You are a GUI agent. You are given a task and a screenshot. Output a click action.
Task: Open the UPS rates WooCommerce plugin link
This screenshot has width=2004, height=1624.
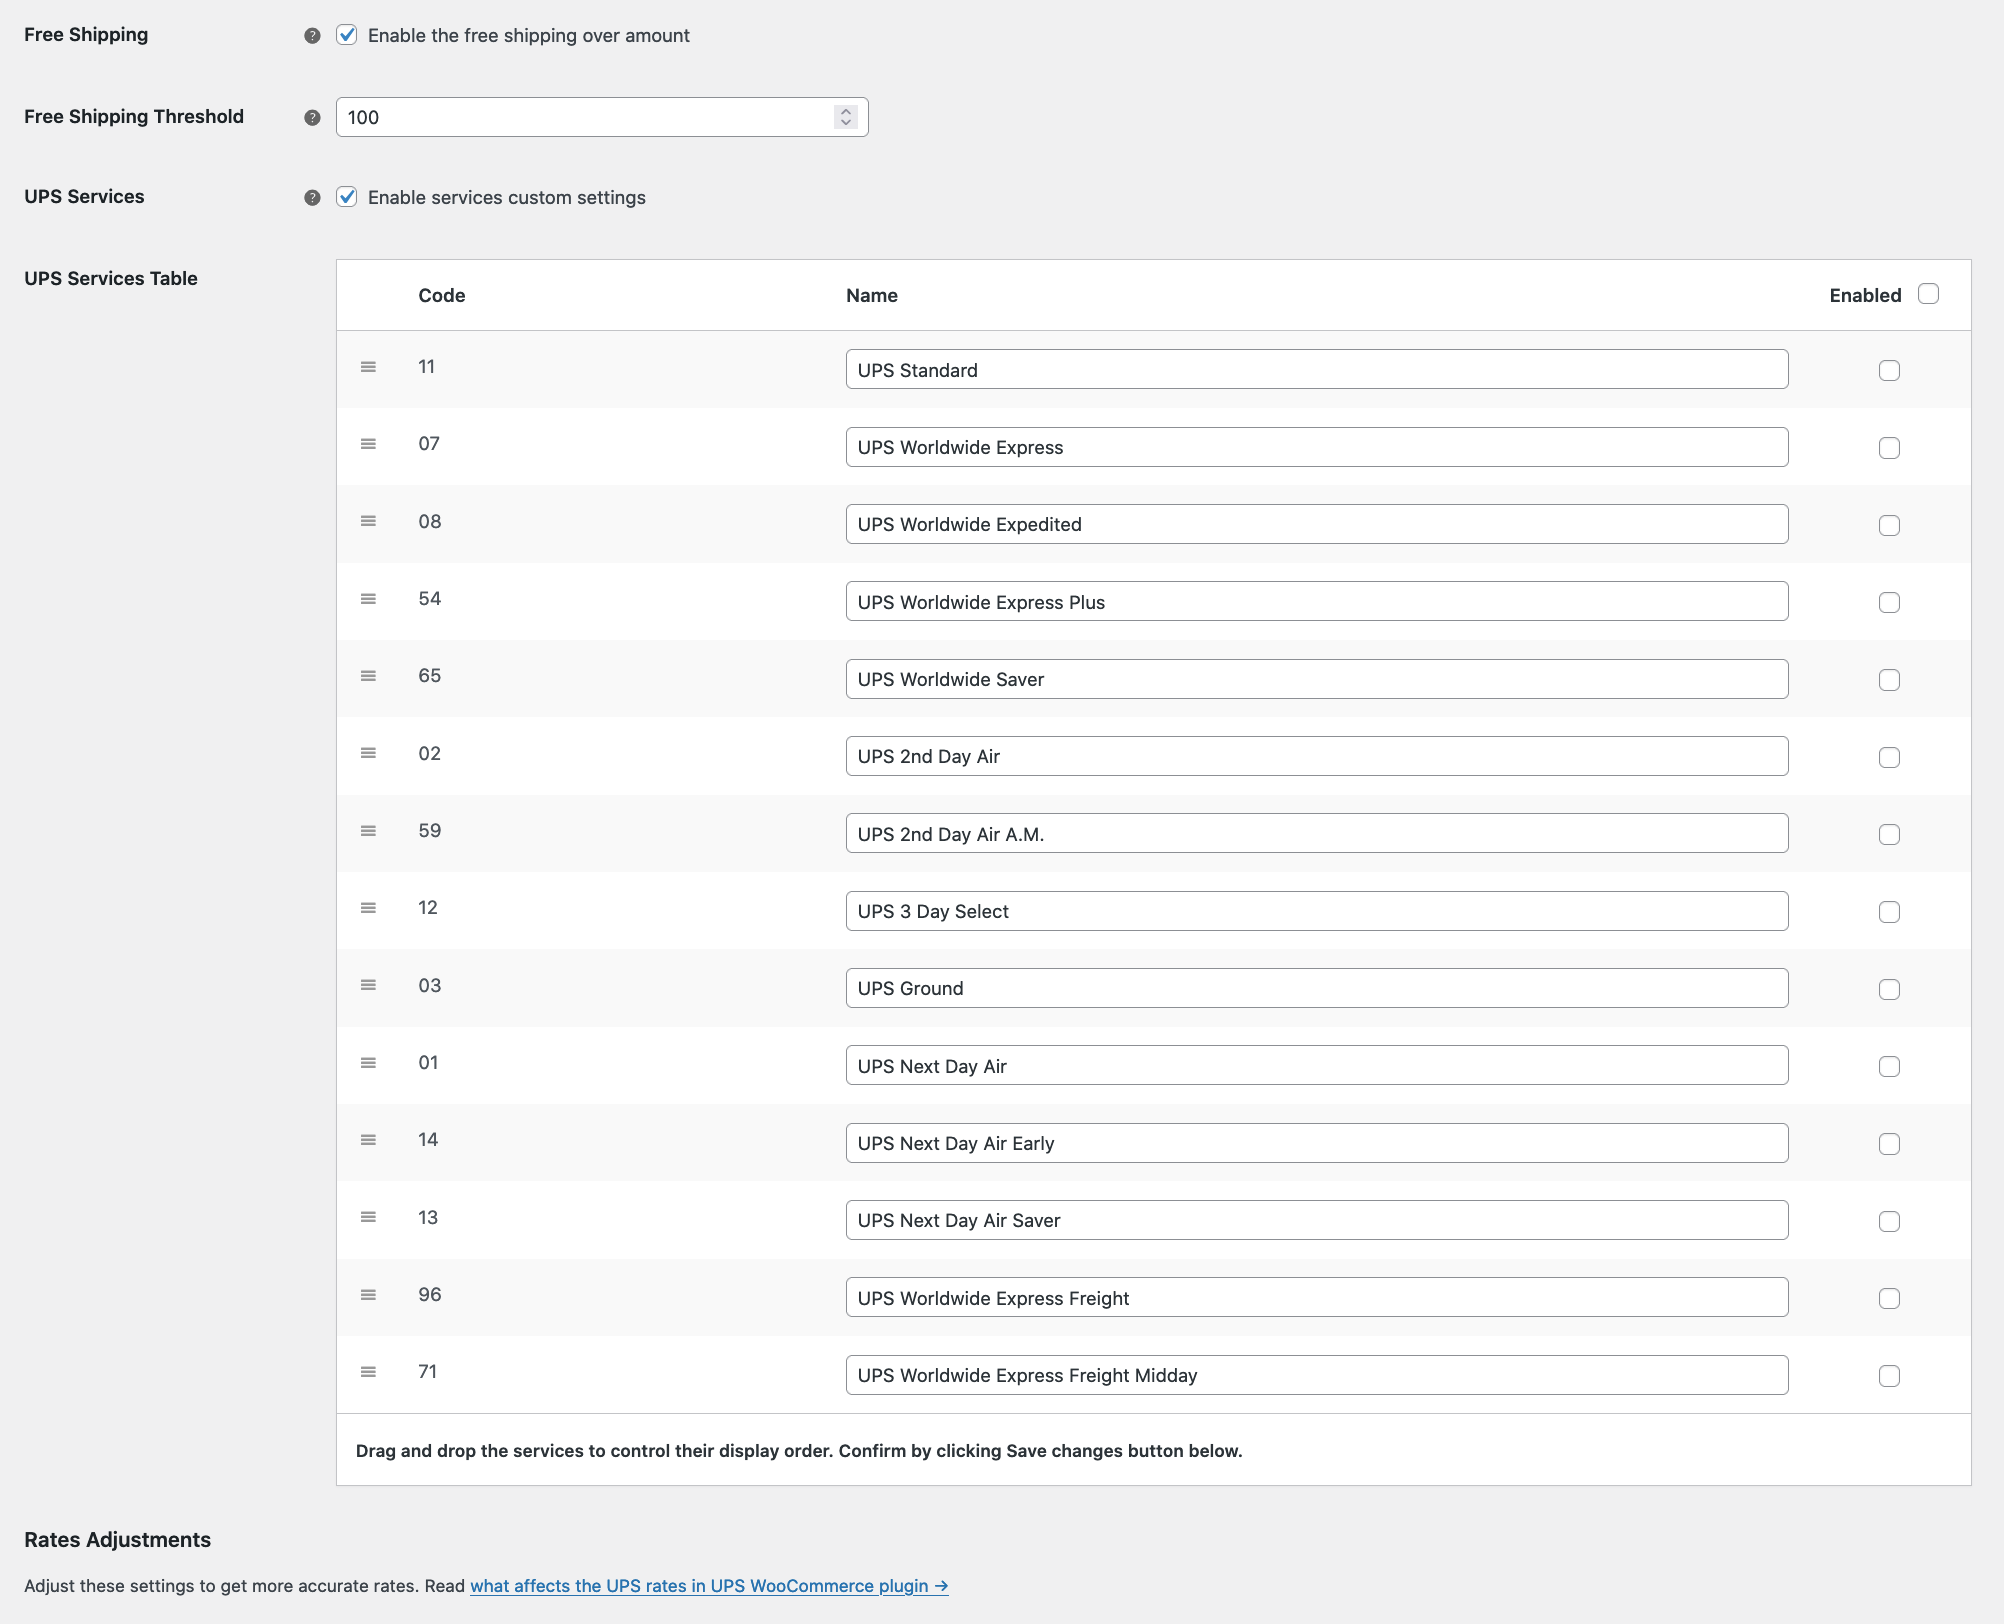[709, 1586]
